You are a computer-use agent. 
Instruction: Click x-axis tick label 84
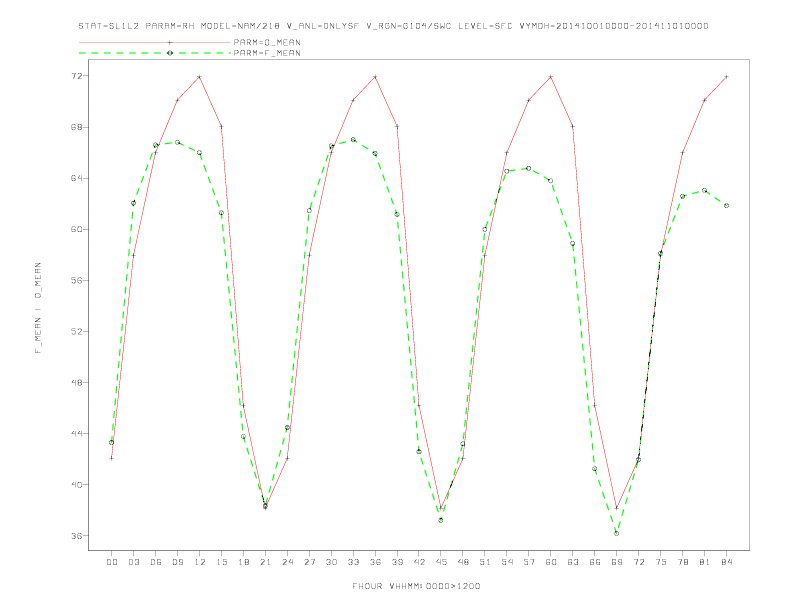(x=726, y=562)
